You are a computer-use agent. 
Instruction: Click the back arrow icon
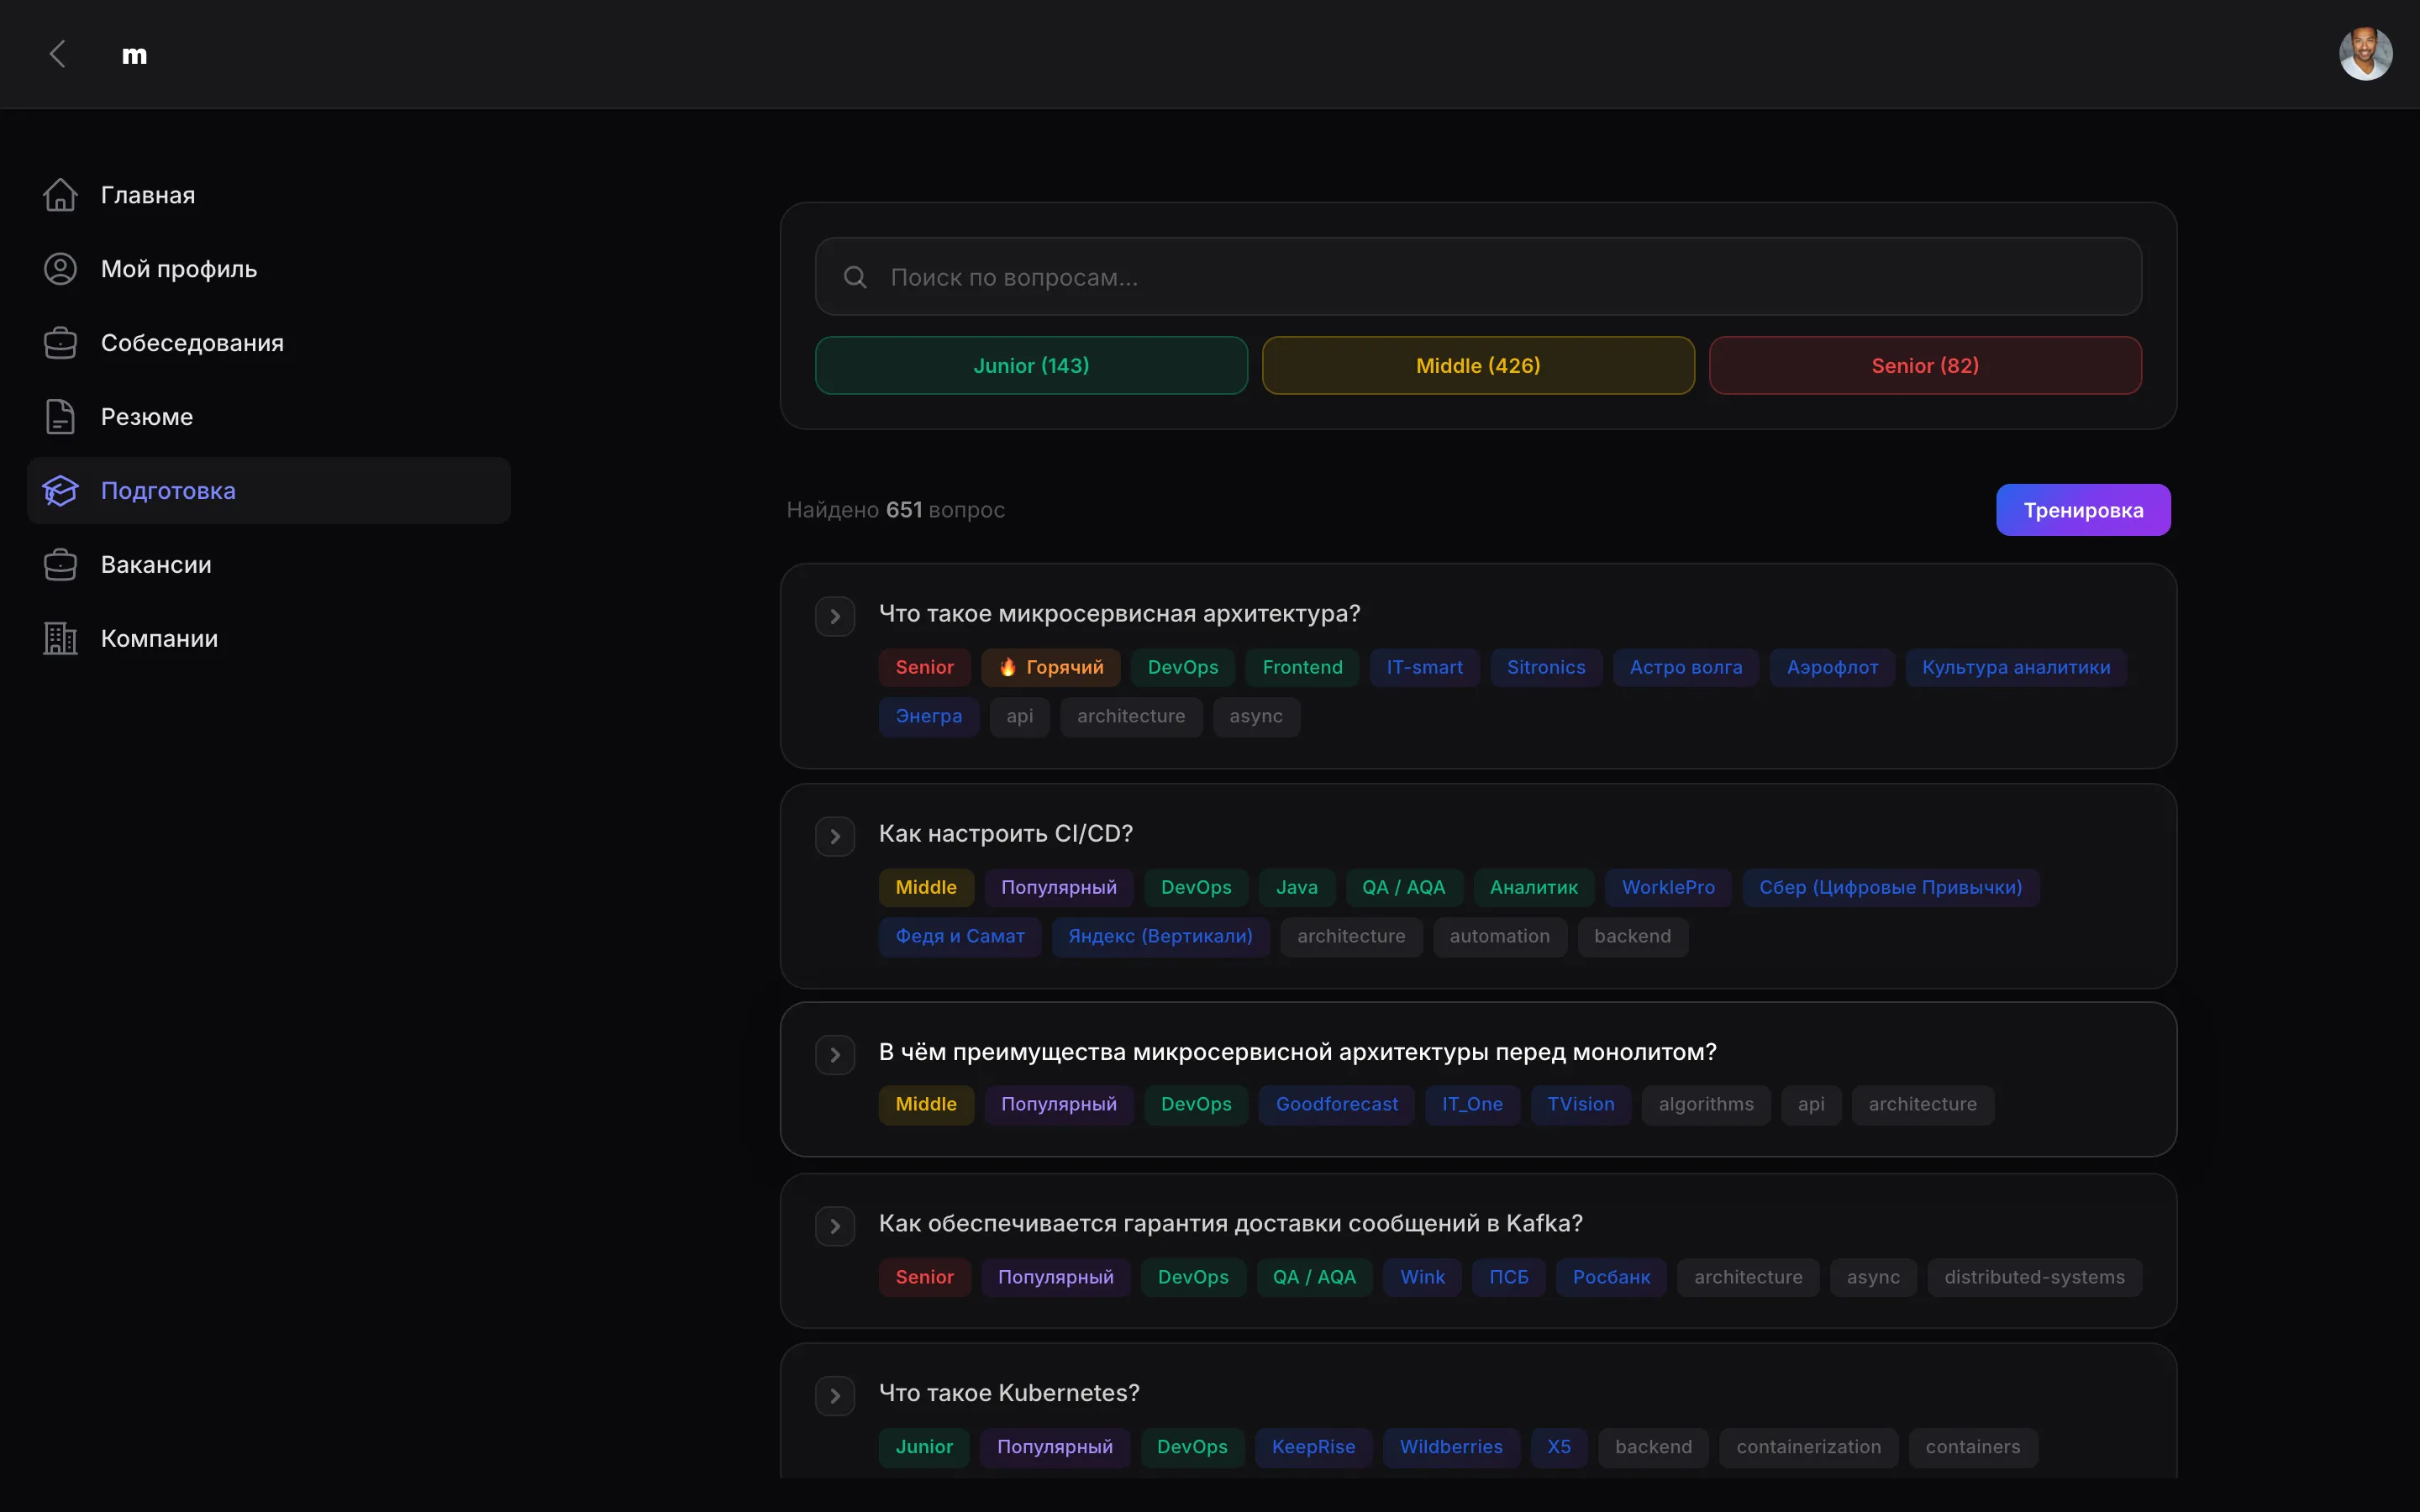pyautogui.click(x=58, y=54)
